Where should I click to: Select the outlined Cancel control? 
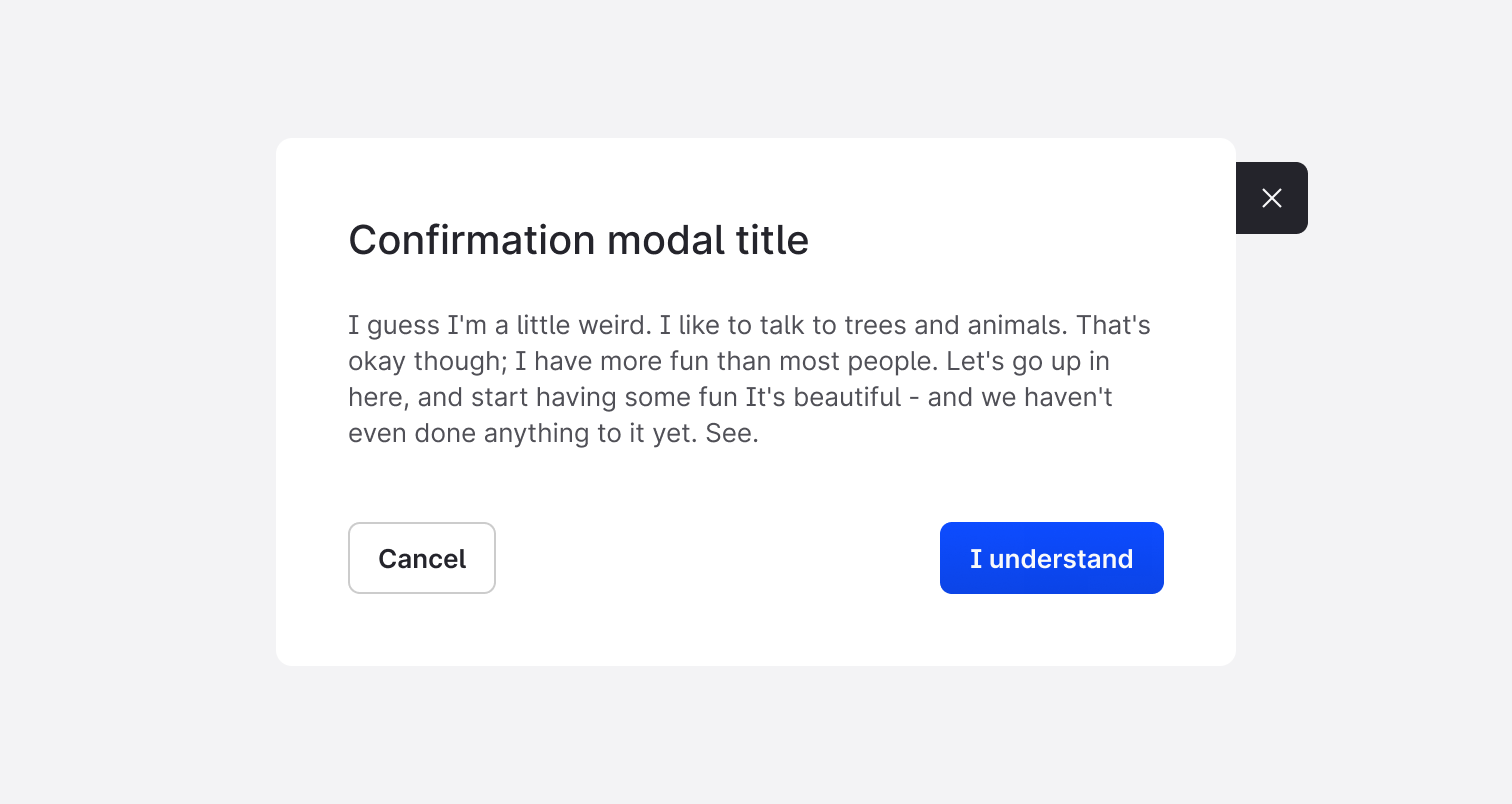(x=421, y=558)
